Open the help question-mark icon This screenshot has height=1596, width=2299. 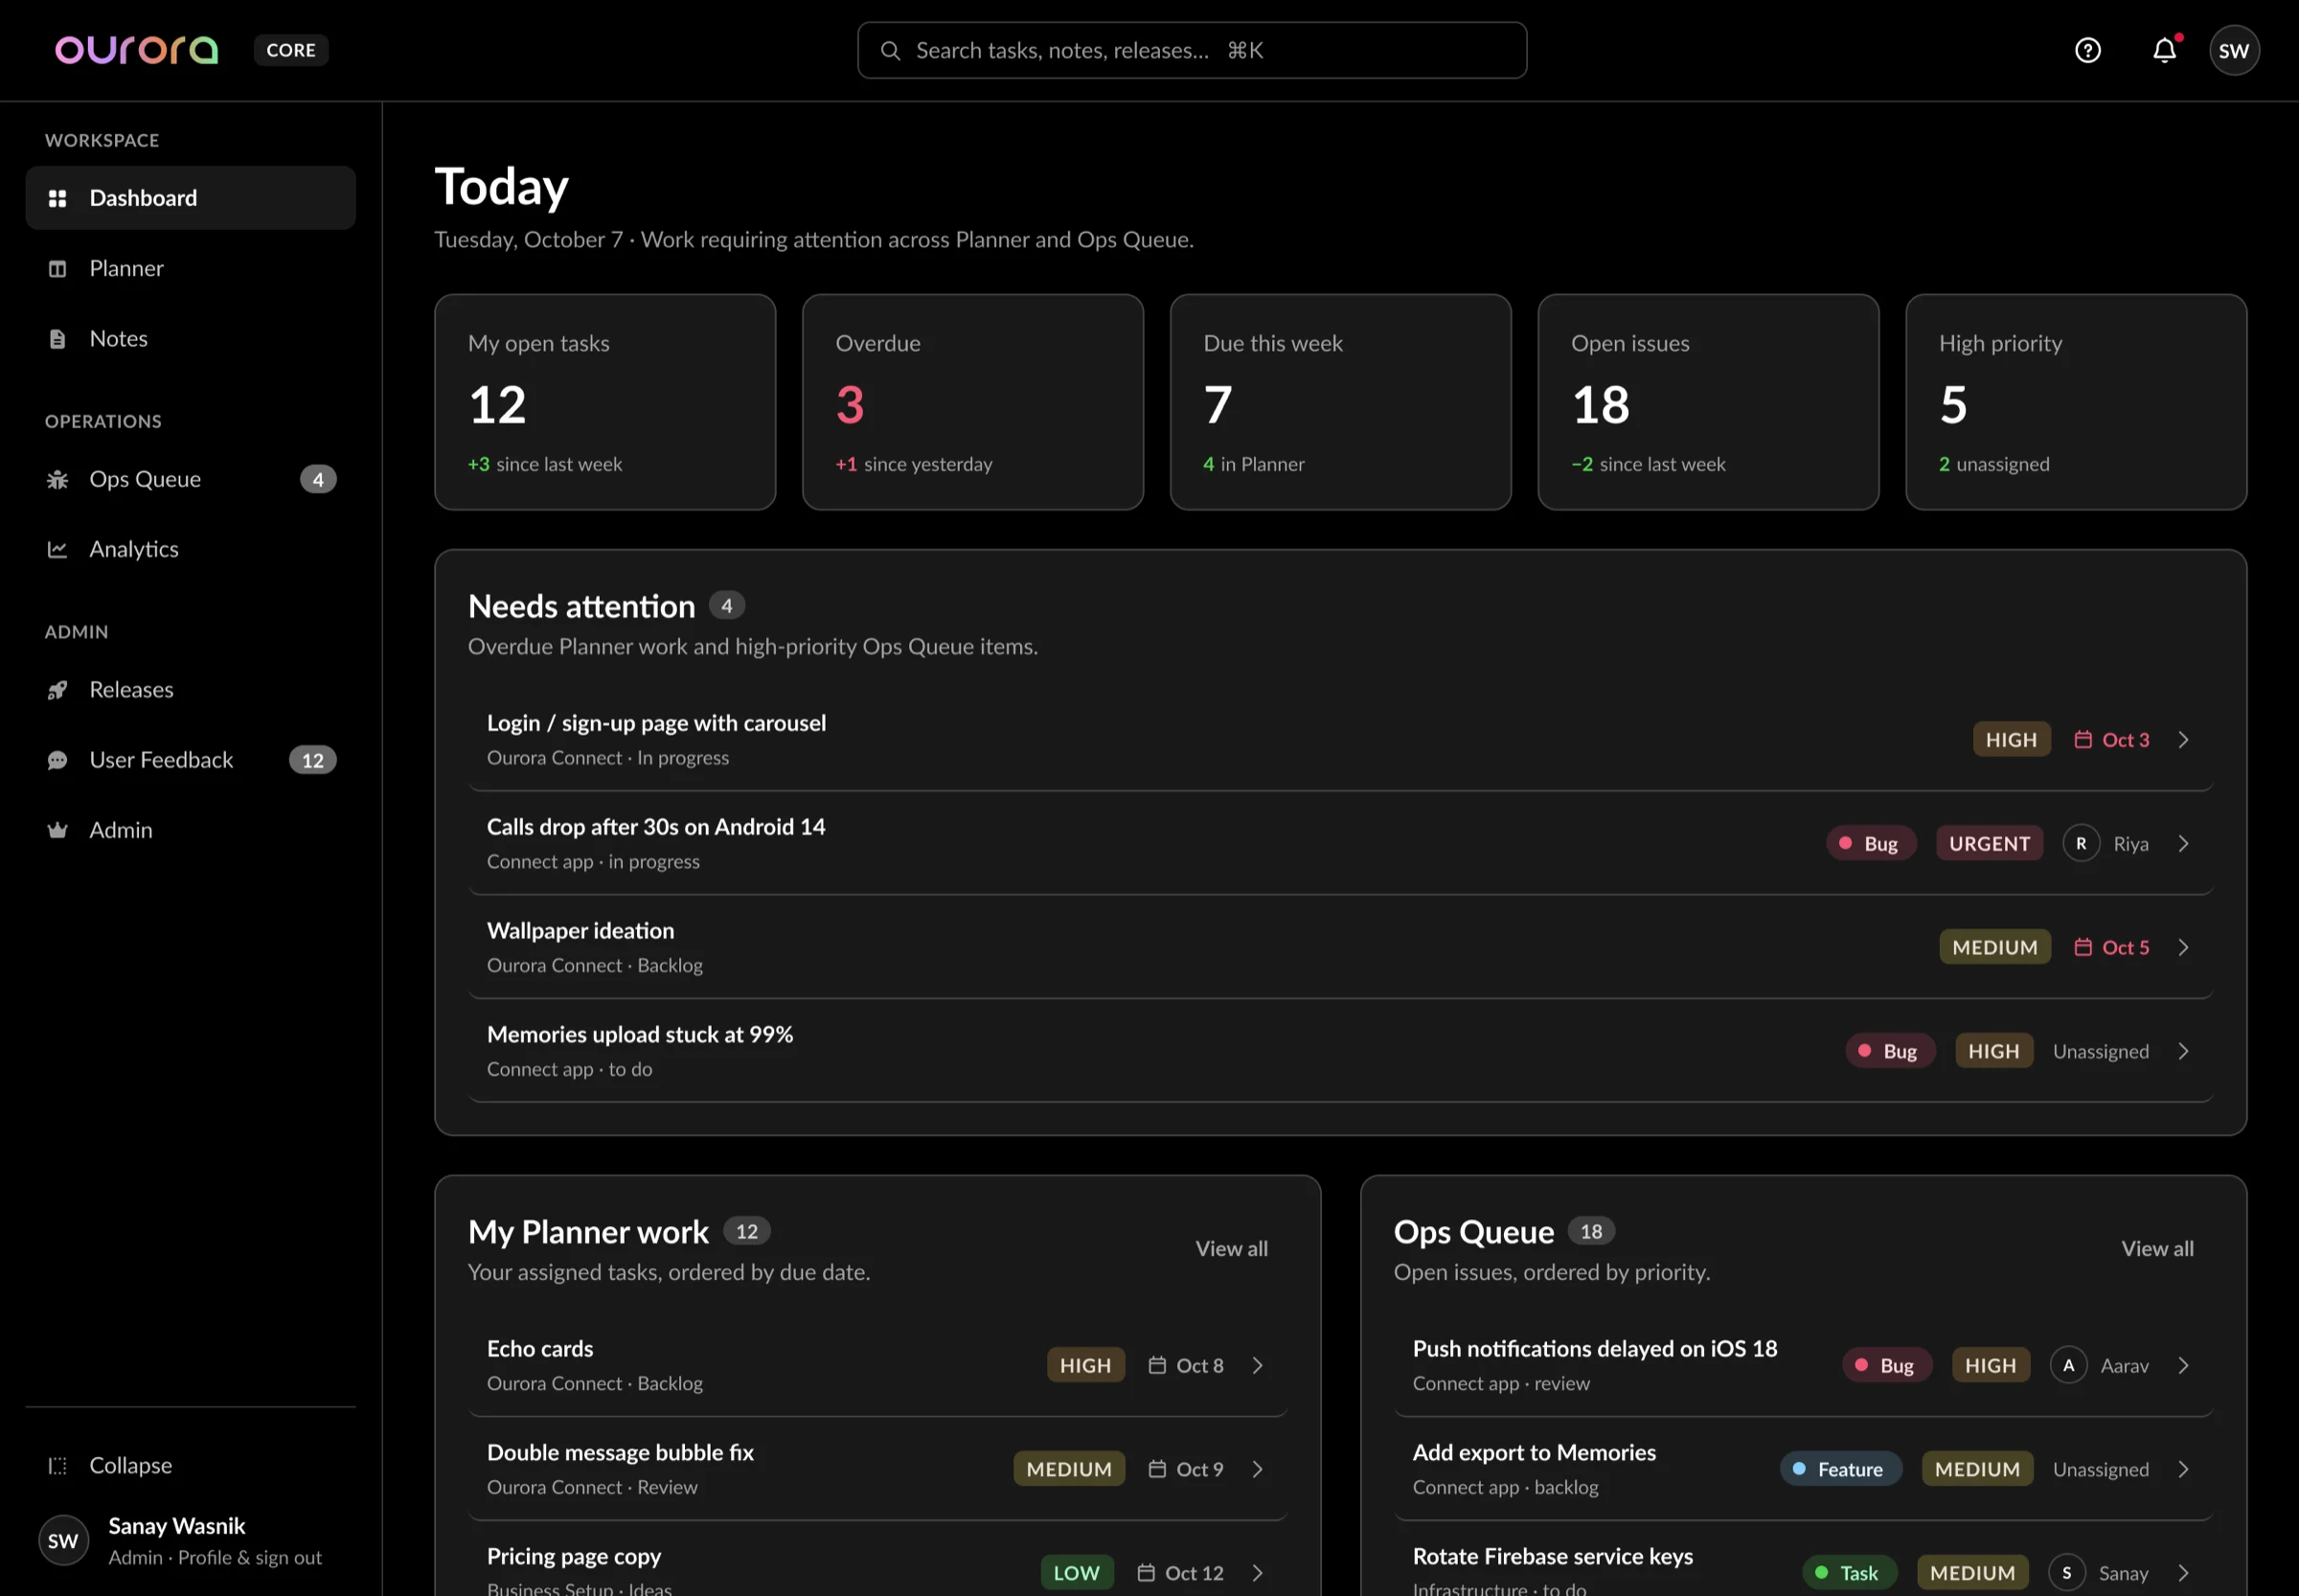click(2087, 50)
